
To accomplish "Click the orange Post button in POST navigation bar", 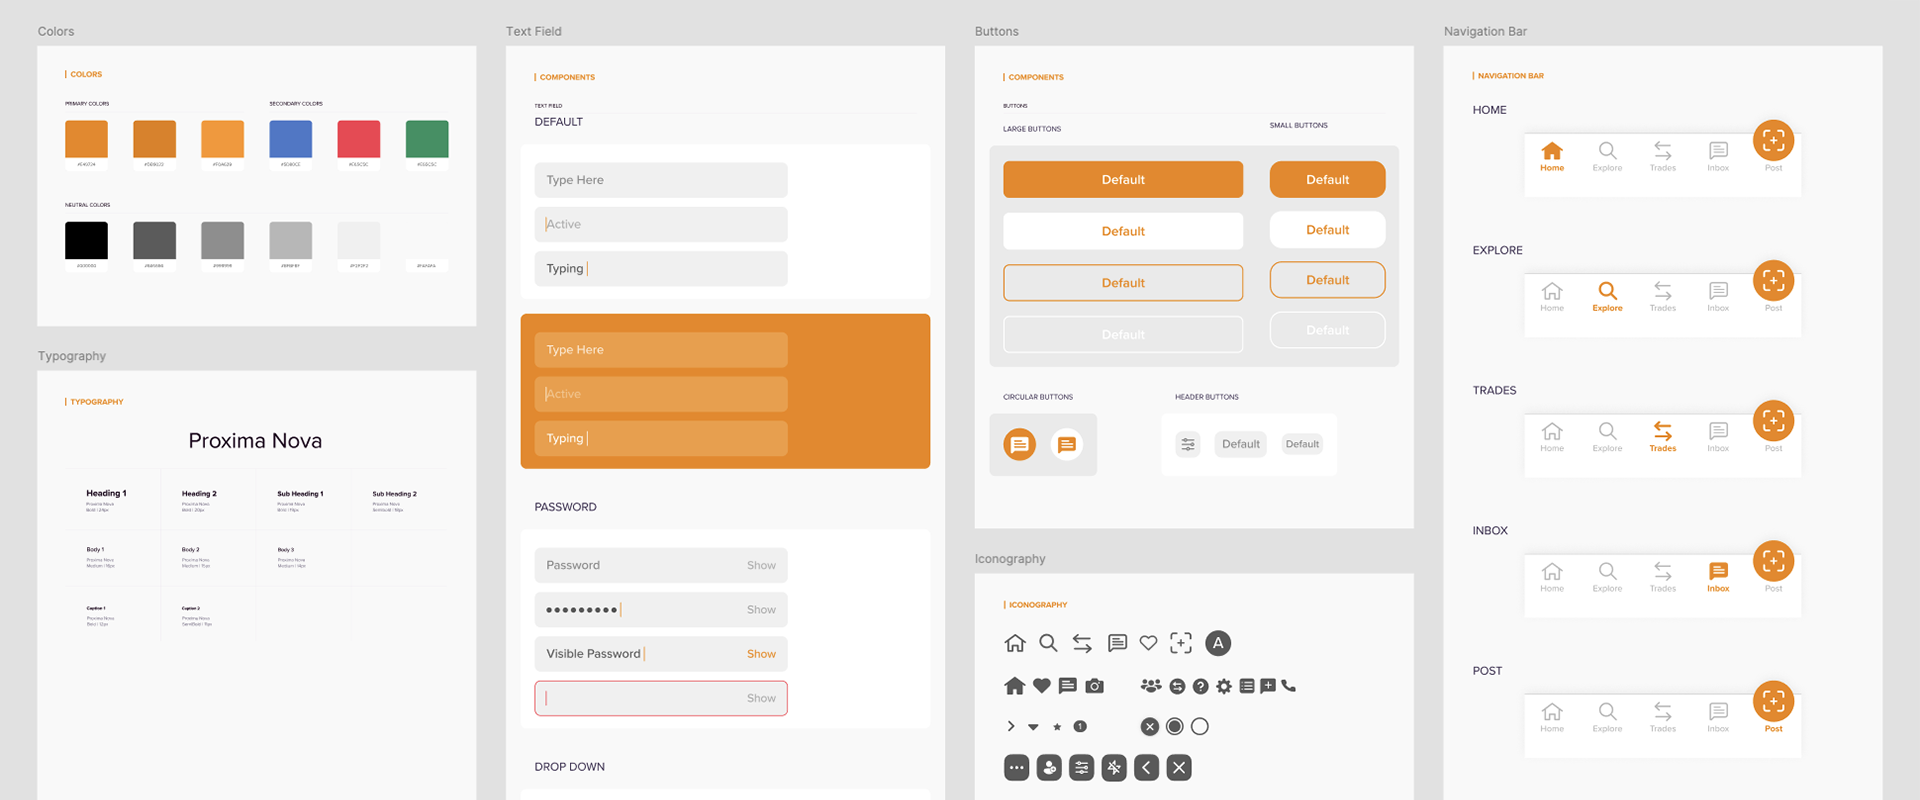I will [1773, 702].
